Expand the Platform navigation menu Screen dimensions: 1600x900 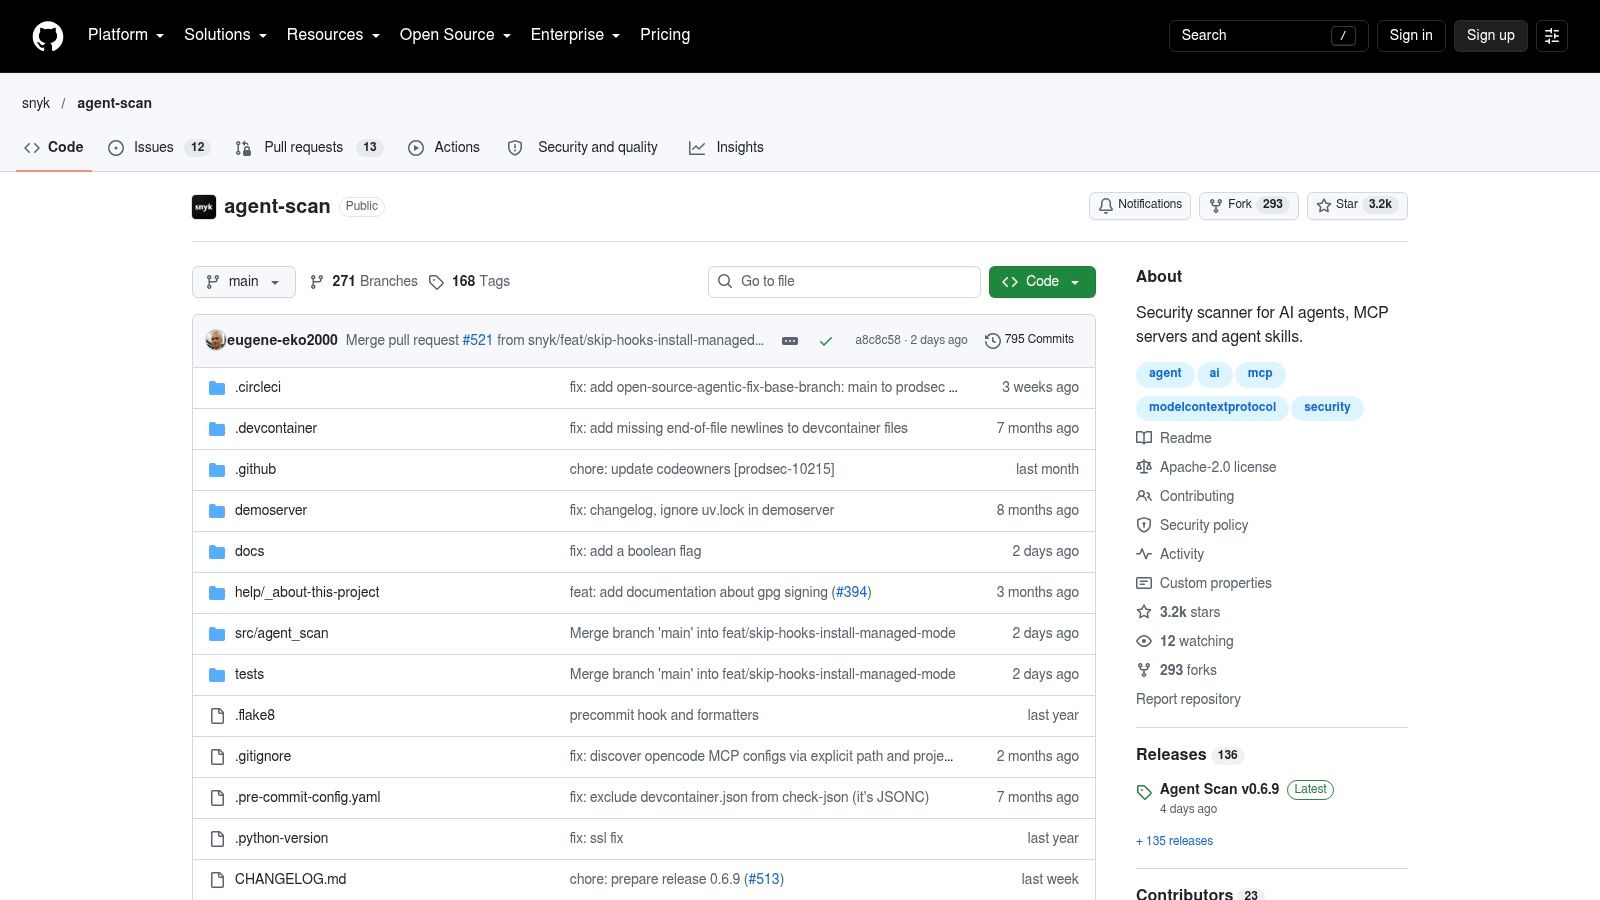[126, 35]
